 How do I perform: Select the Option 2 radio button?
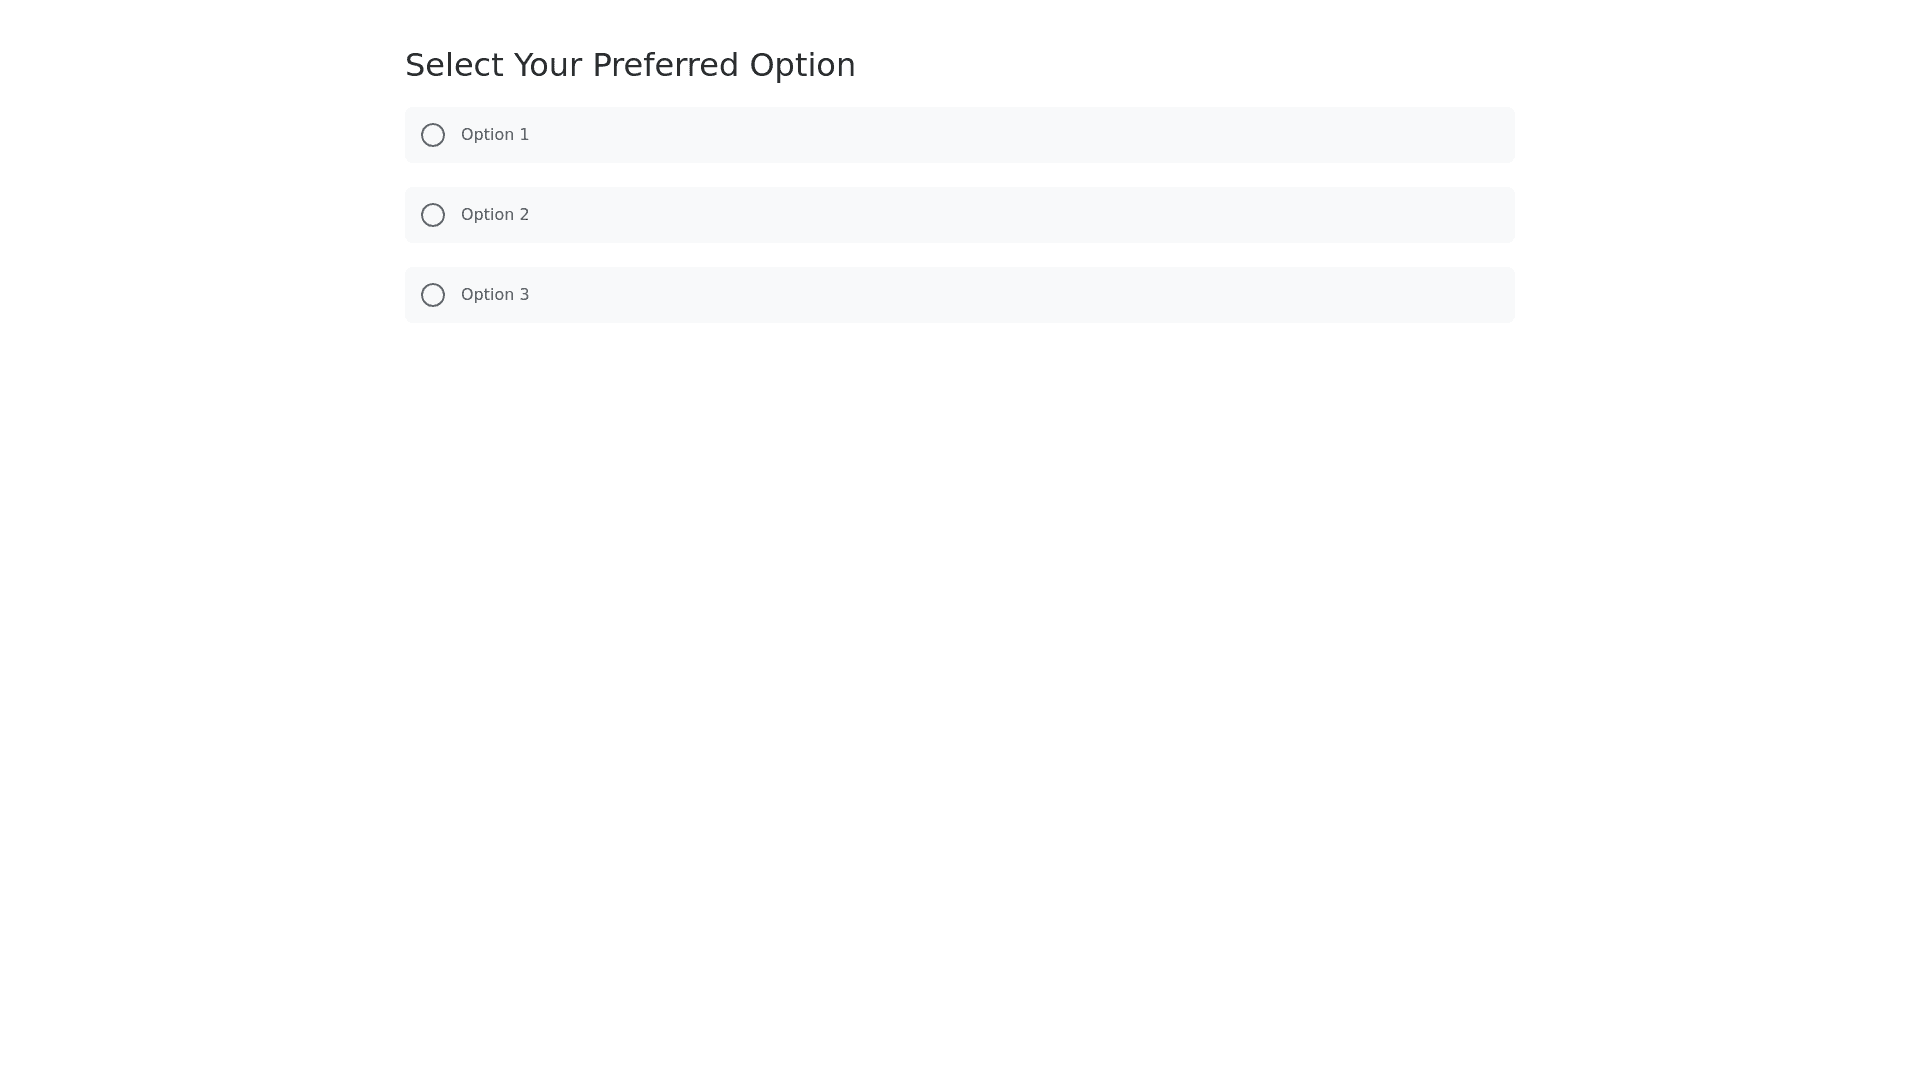pyautogui.click(x=433, y=215)
